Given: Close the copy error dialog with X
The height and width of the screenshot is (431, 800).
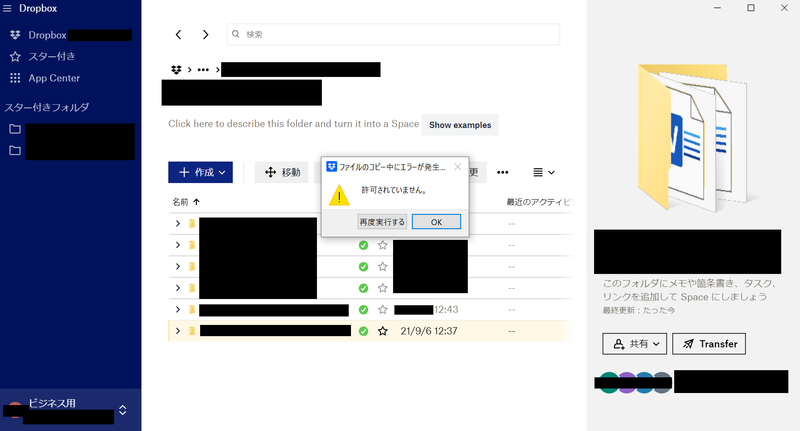Looking at the screenshot, I should tap(458, 167).
